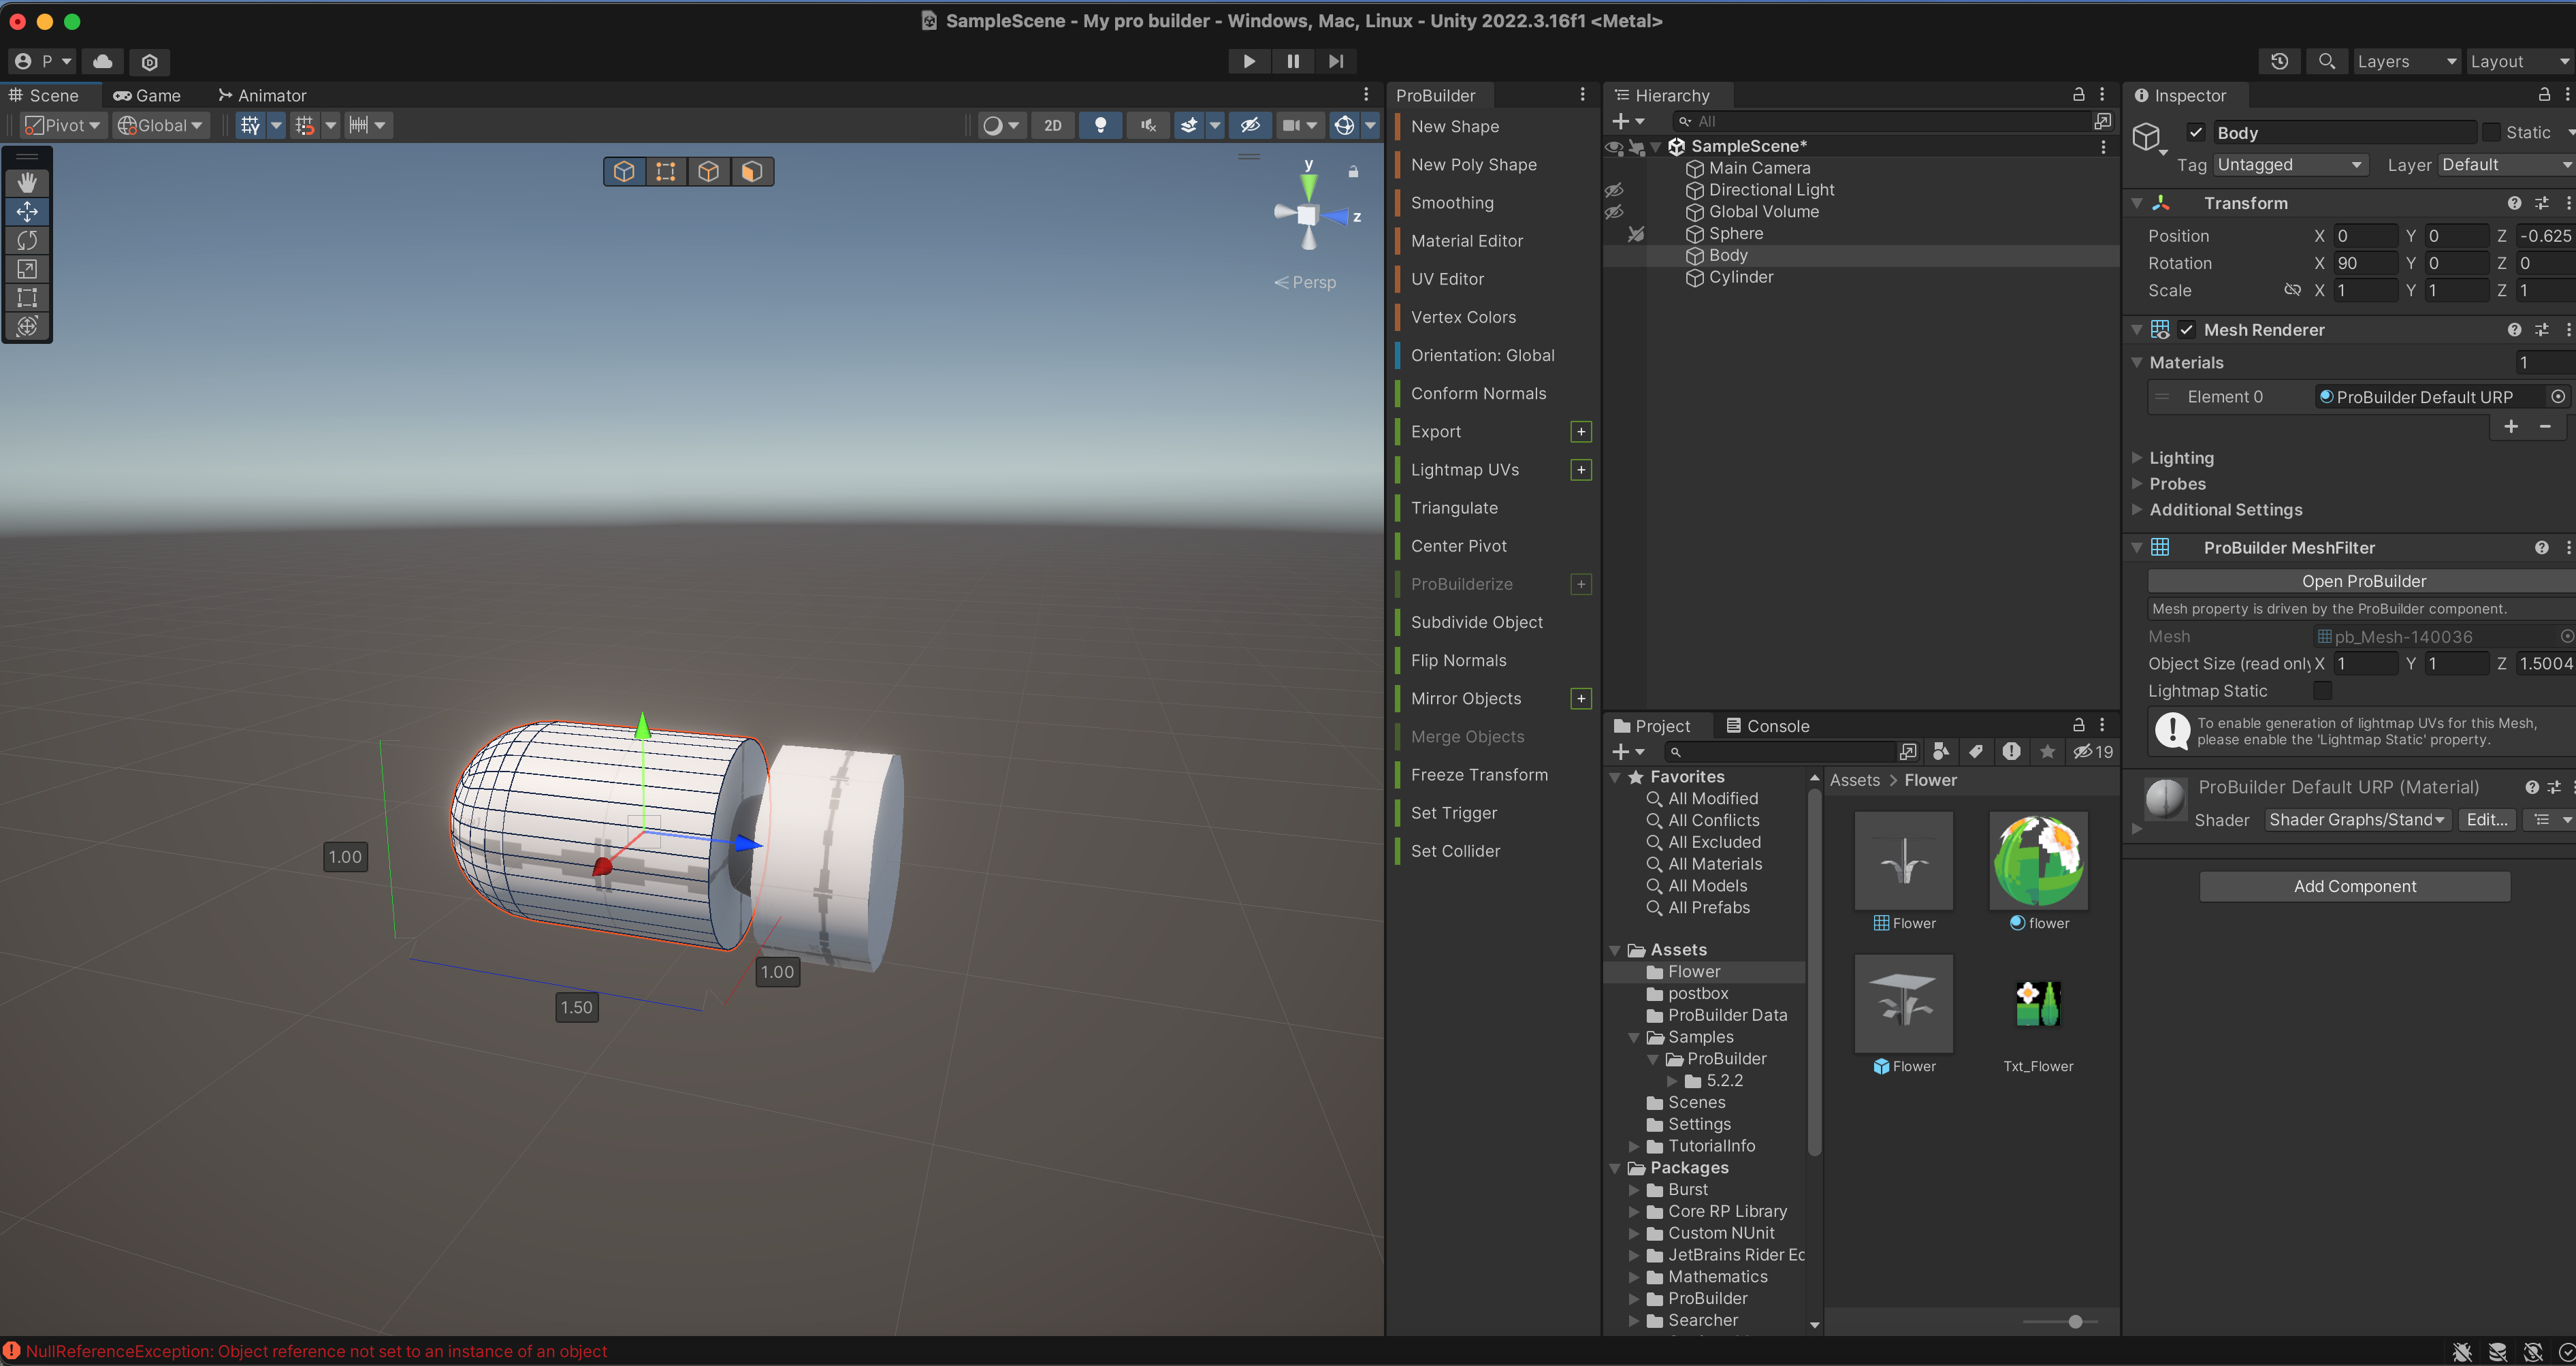Select the Rotate tool
2576x1366 pixels.
(27, 240)
